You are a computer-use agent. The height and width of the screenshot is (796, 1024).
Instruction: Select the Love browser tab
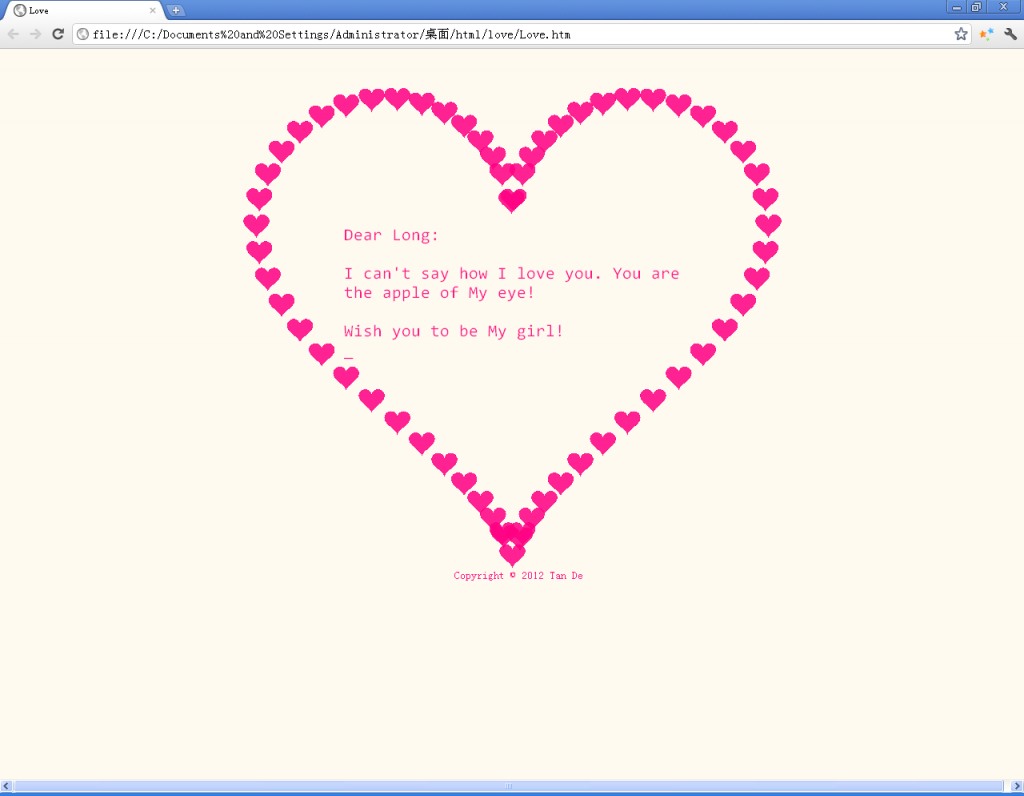(84, 10)
